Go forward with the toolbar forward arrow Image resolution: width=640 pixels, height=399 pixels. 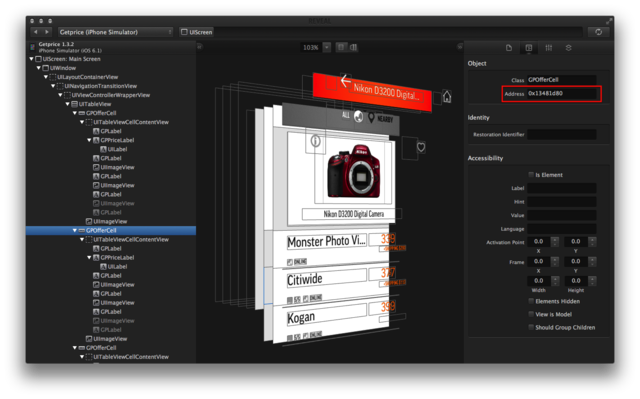pos(47,32)
